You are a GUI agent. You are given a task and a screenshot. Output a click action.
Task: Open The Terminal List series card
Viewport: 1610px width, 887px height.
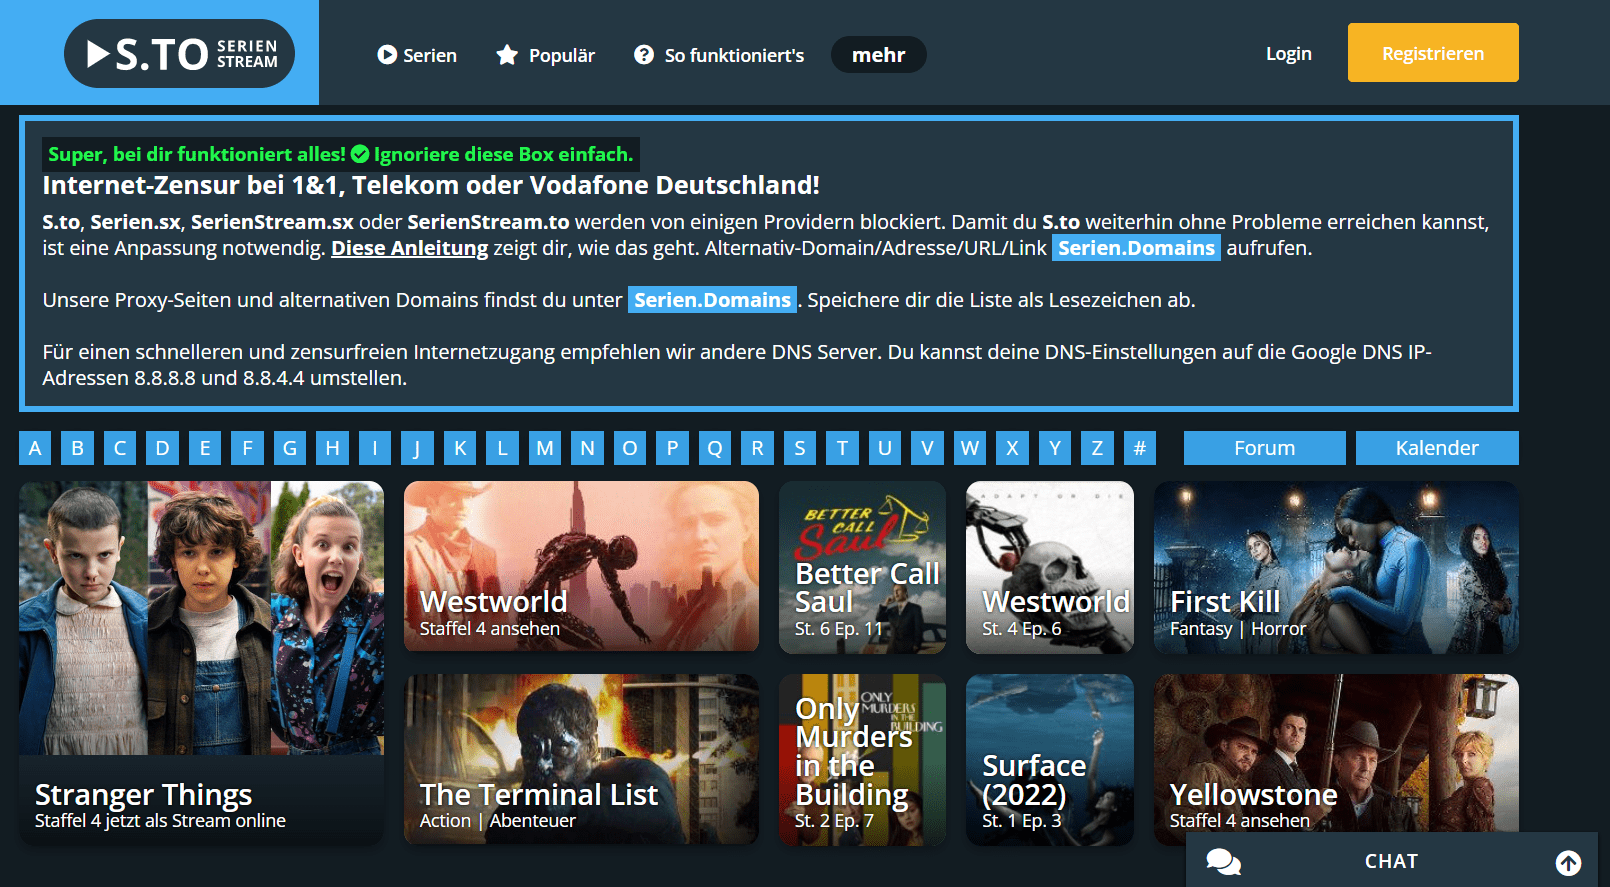point(581,760)
